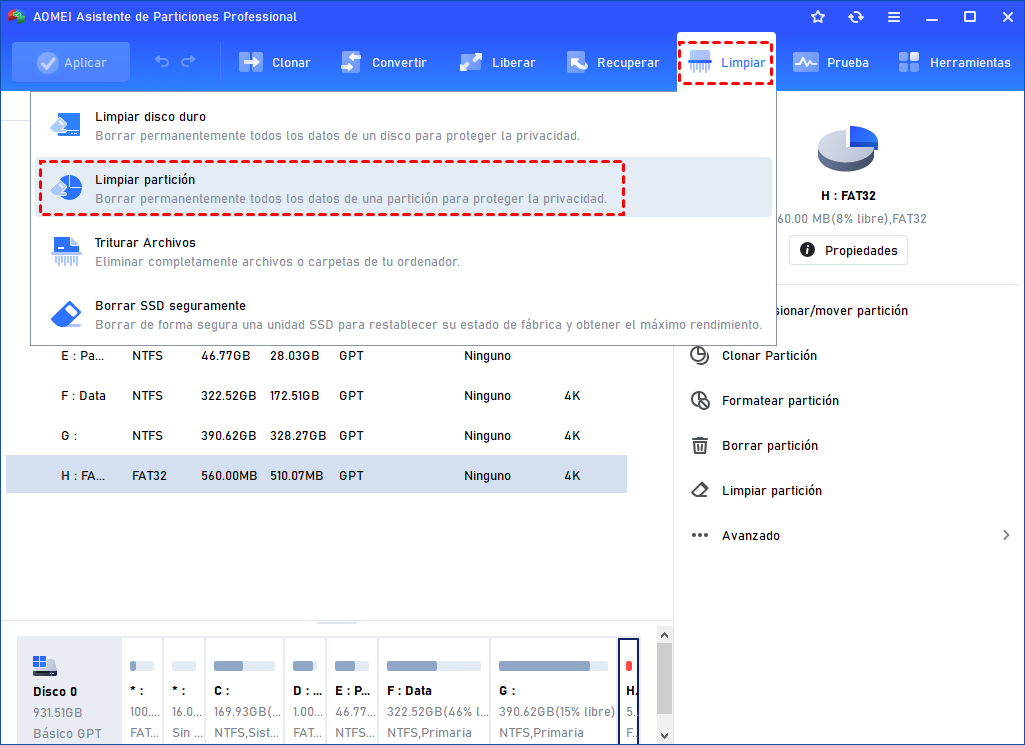This screenshot has width=1025, height=745.
Task: Click the Borrar partición trash icon
Action: [x=699, y=446]
